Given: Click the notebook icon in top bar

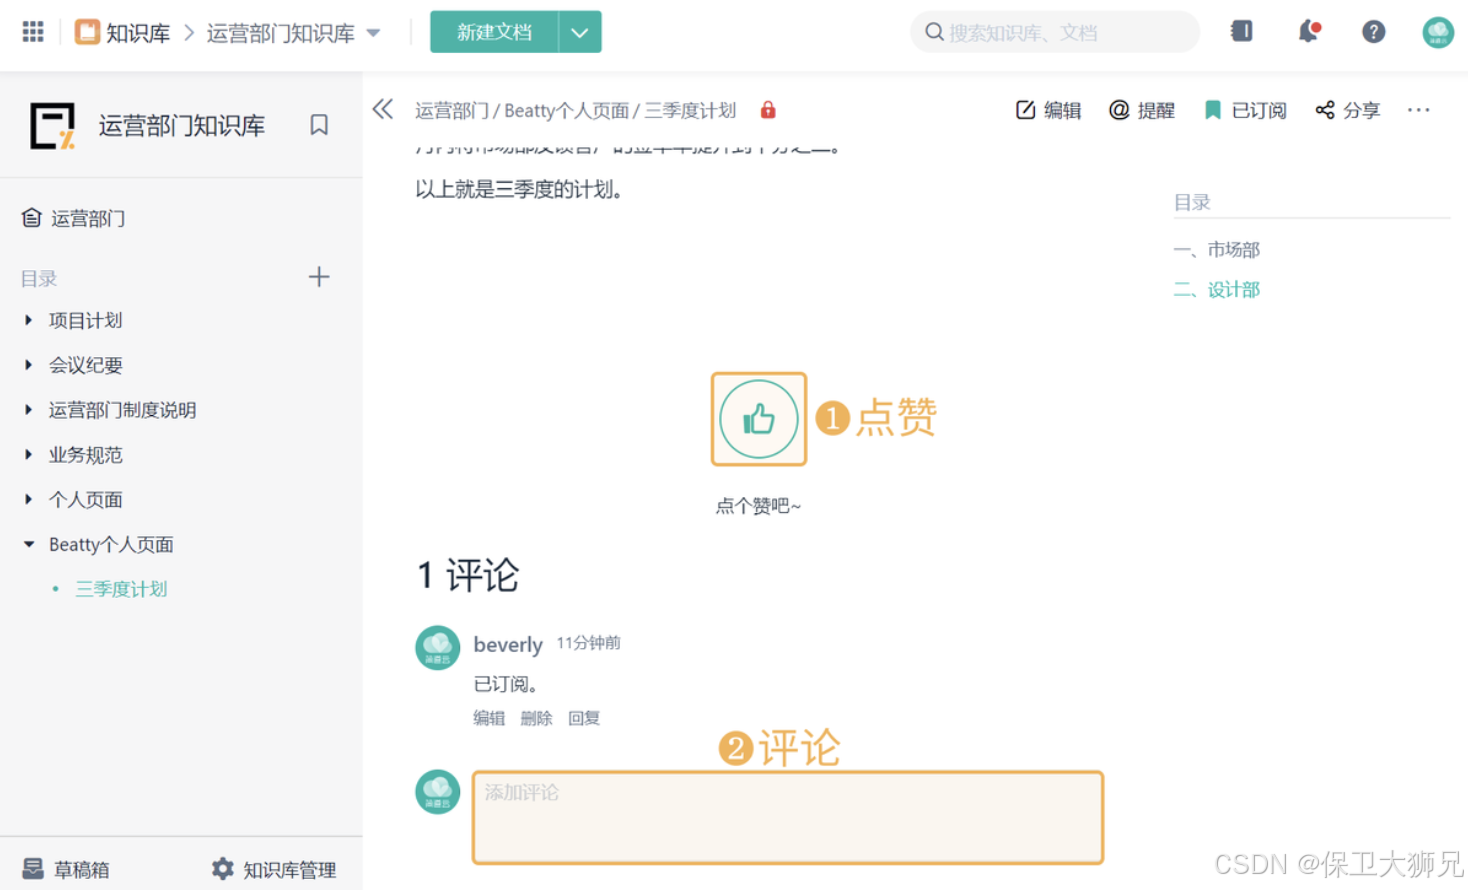Looking at the screenshot, I should point(1240,31).
